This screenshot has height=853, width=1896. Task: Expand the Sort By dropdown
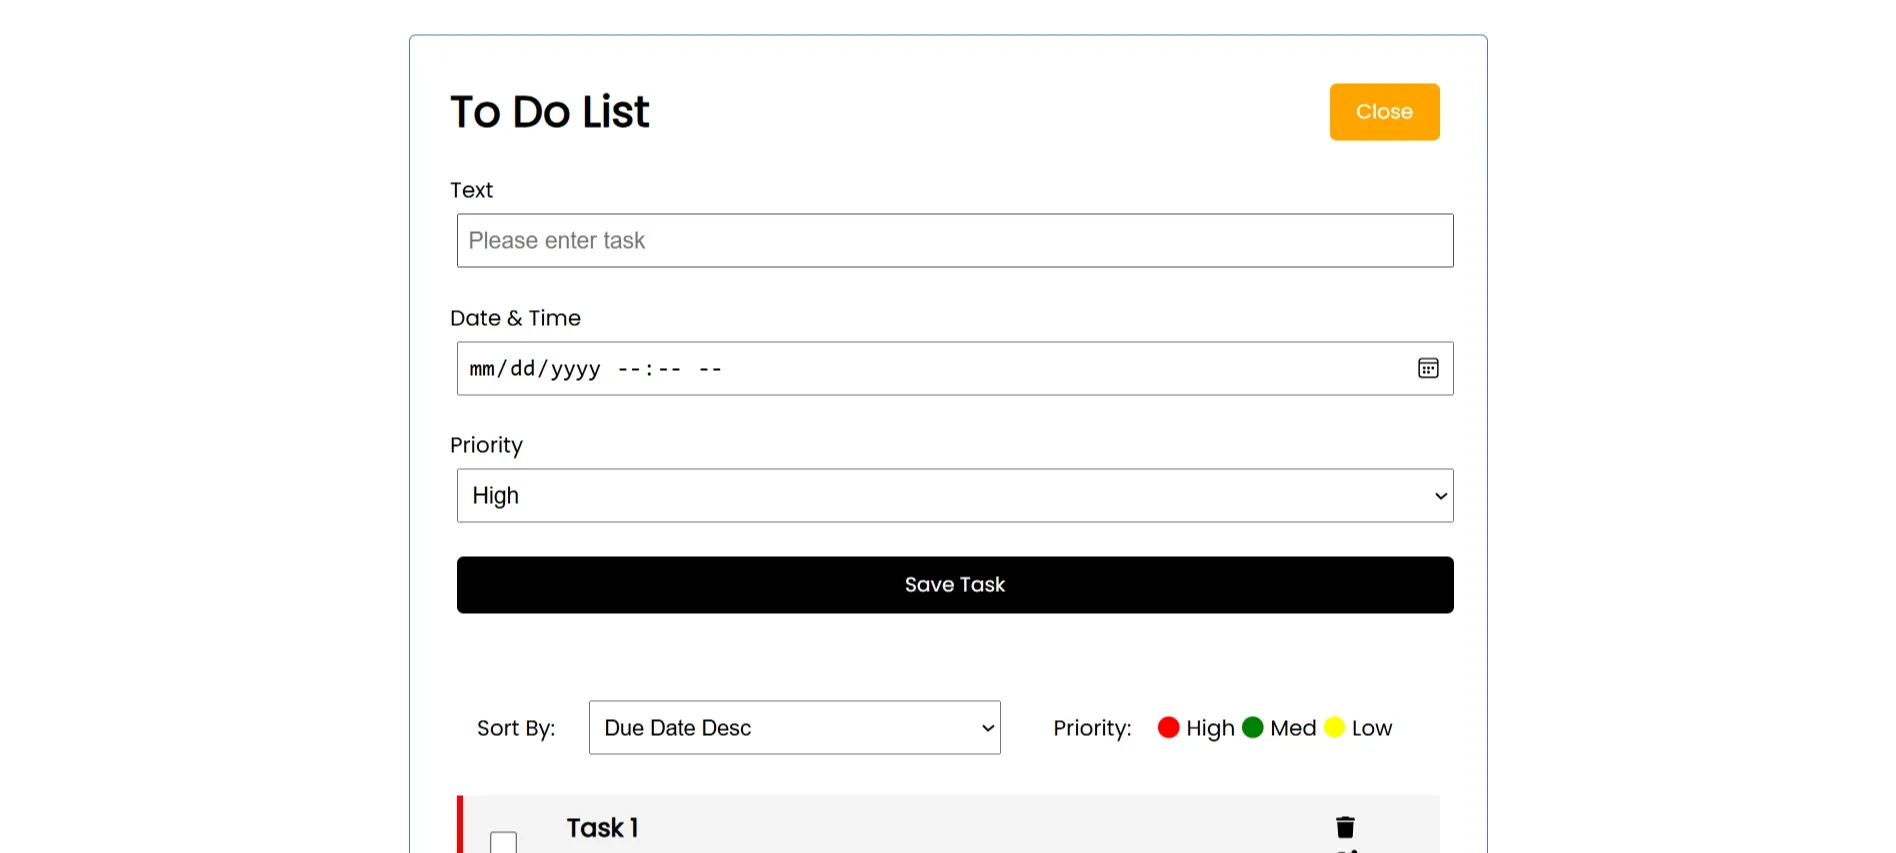pyautogui.click(x=795, y=727)
